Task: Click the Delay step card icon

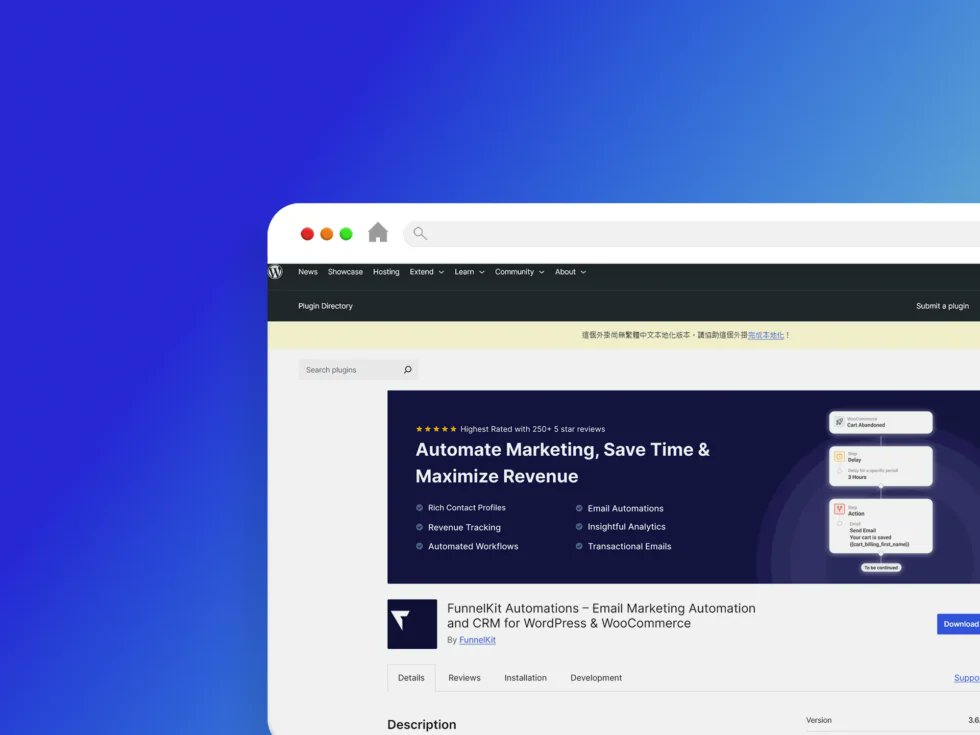Action: pos(839,456)
